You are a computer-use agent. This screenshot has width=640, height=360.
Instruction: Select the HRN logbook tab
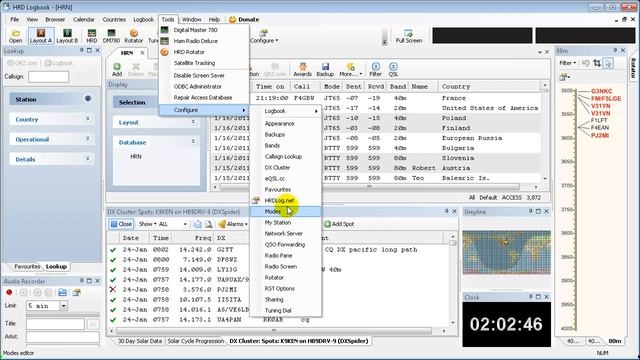pyautogui.click(x=127, y=53)
